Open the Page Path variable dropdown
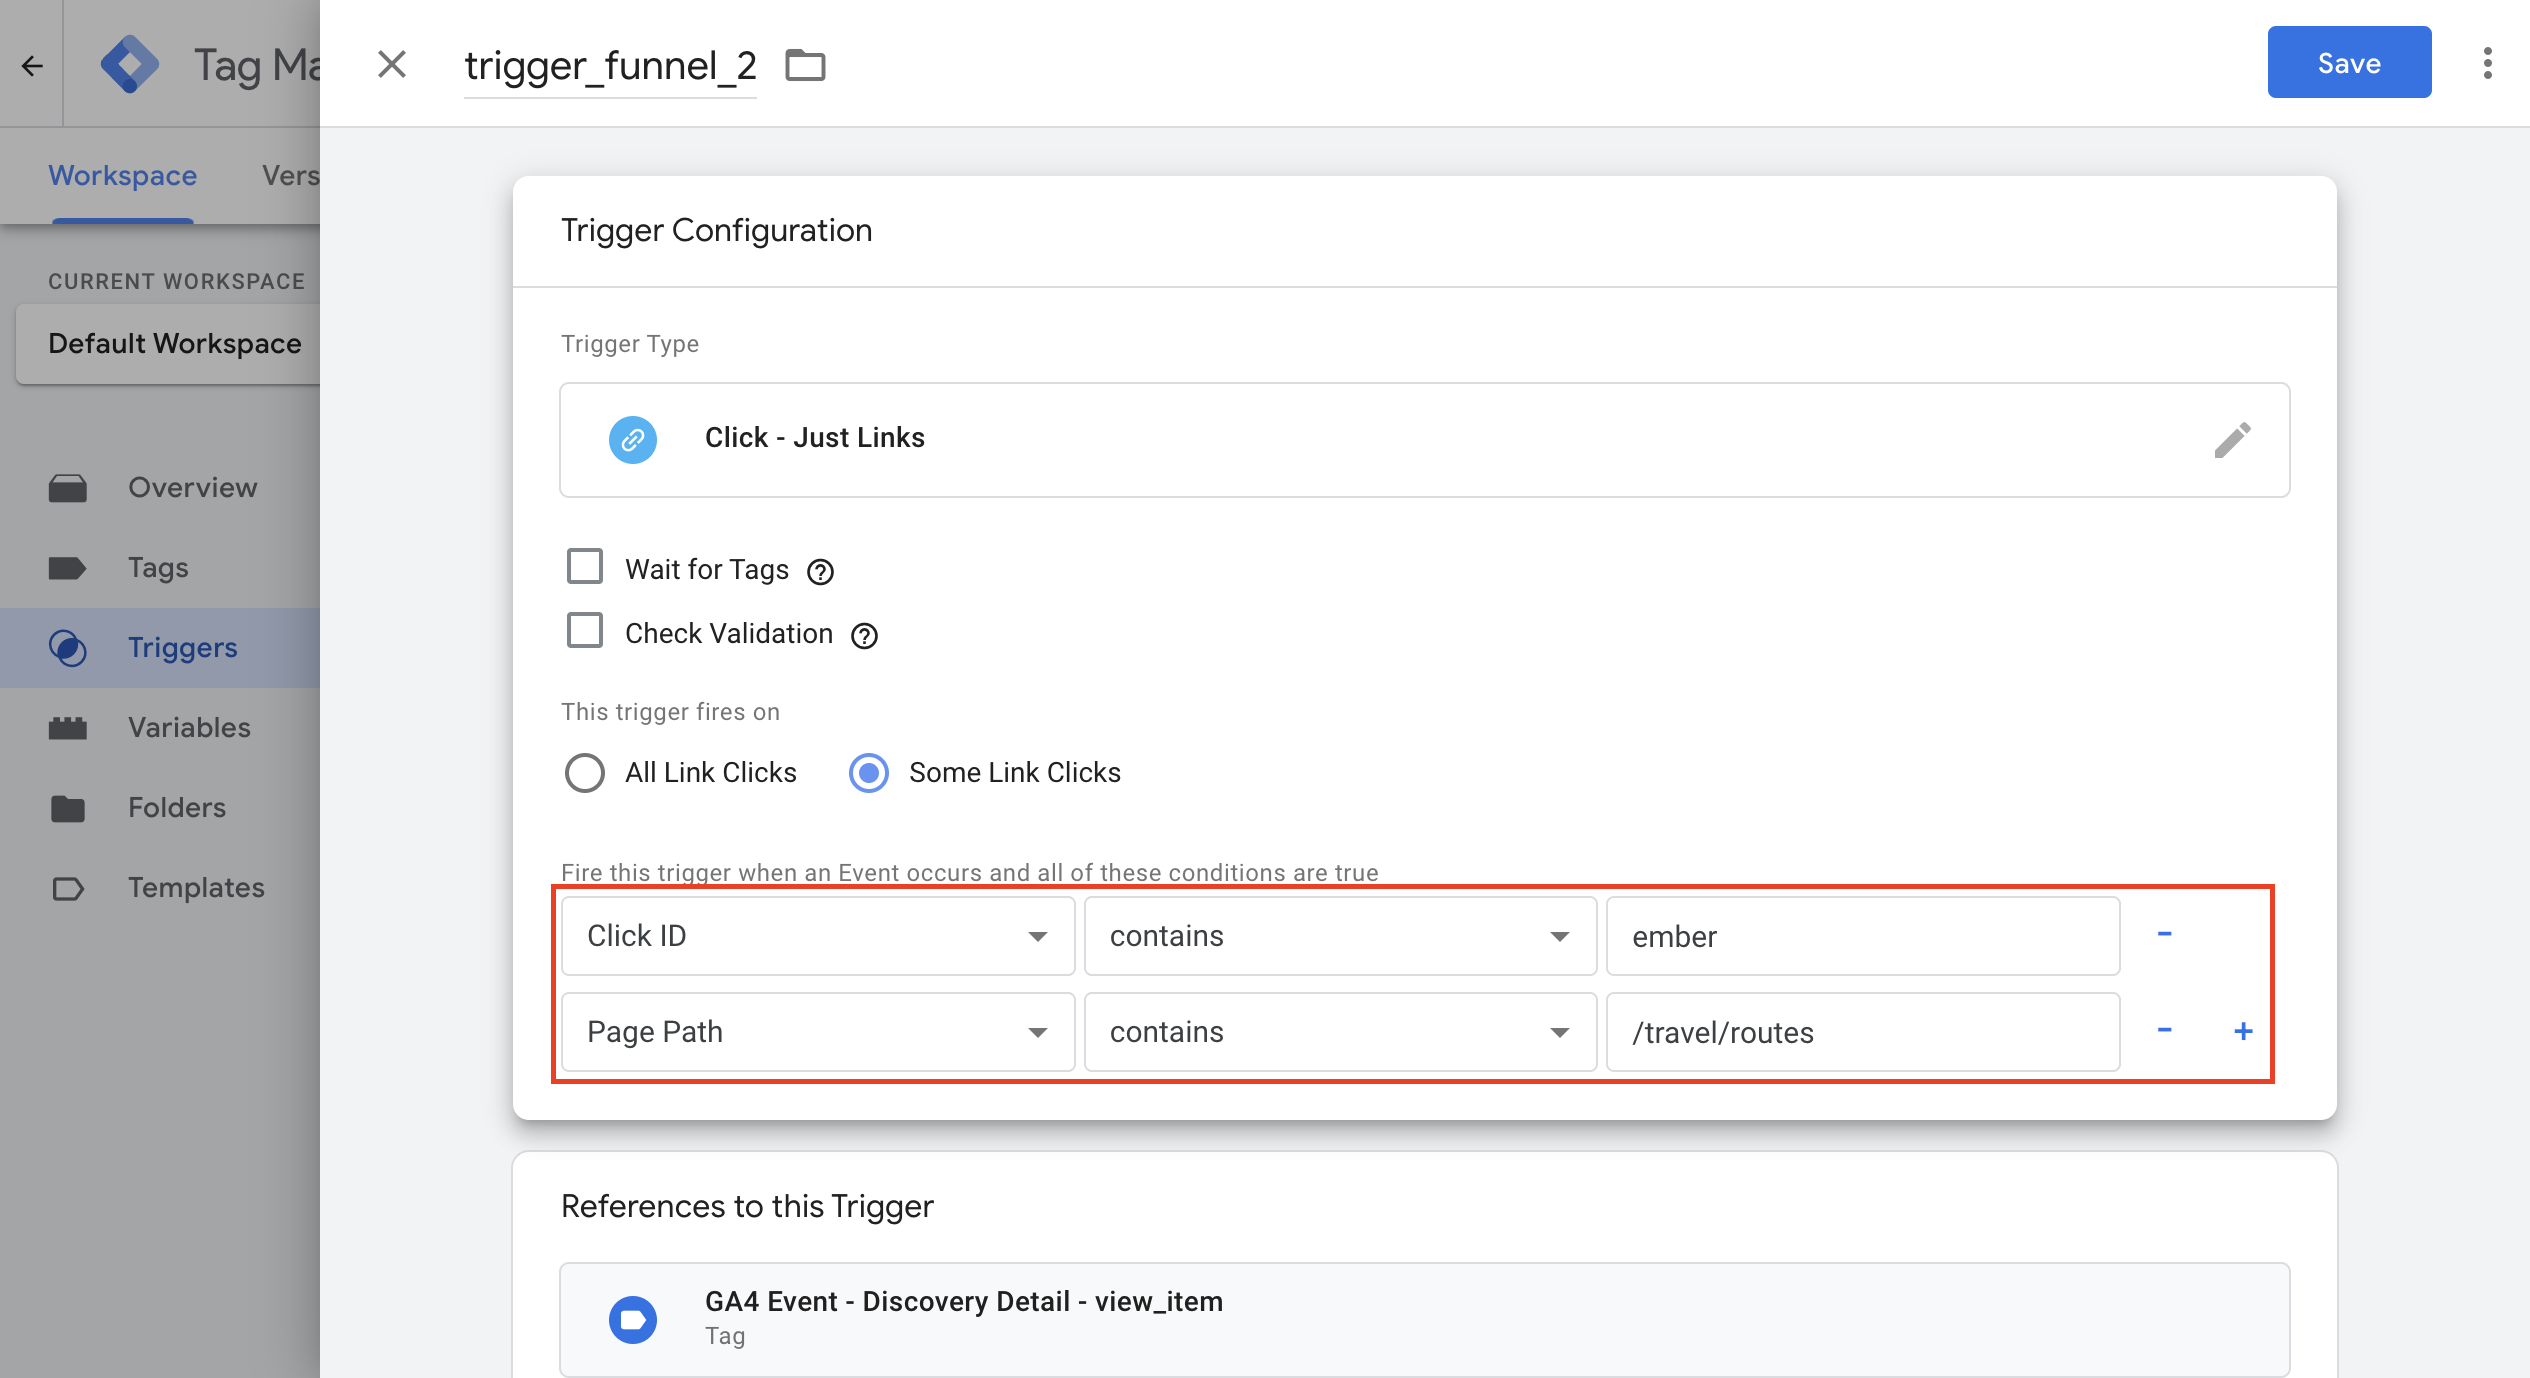The height and width of the screenshot is (1378, 2530). point(818,1032)
